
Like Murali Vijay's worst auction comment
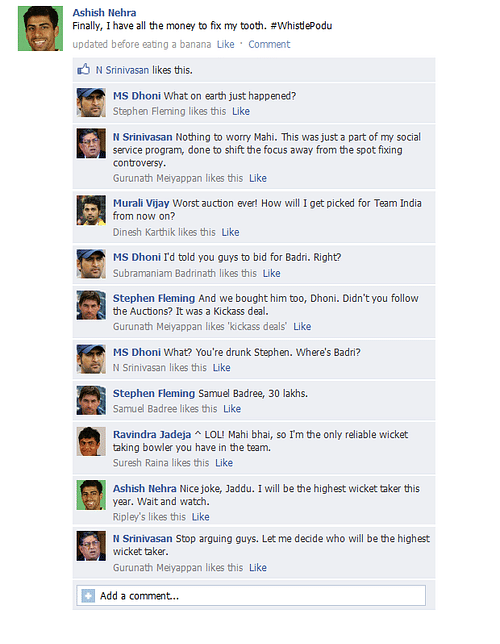pyautogui.click(x=230, y=232)
